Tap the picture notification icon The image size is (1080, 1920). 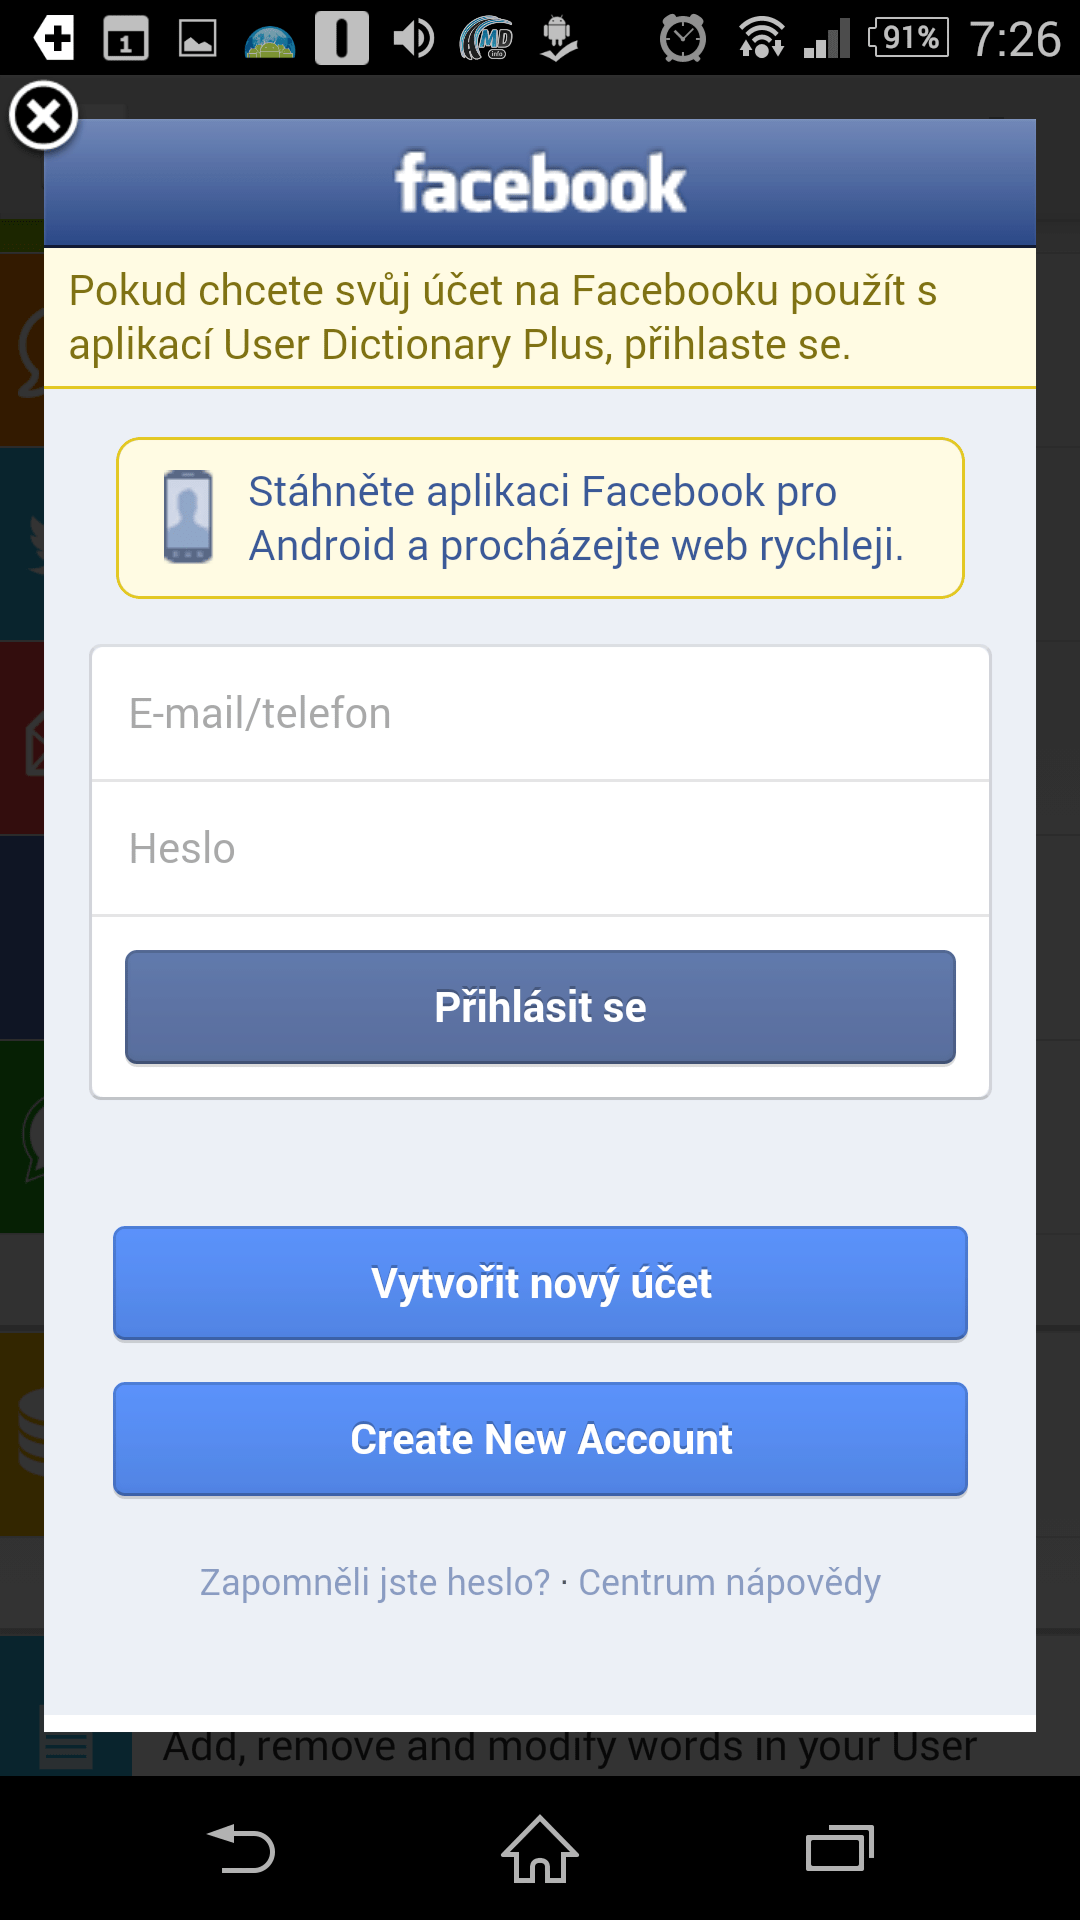pos(198,39)
